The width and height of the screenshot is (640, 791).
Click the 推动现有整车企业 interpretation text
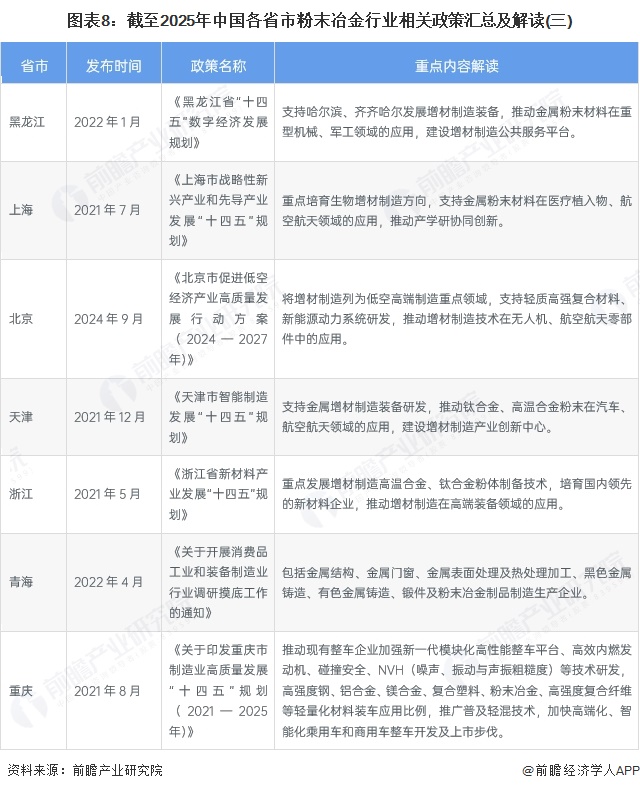456,690
